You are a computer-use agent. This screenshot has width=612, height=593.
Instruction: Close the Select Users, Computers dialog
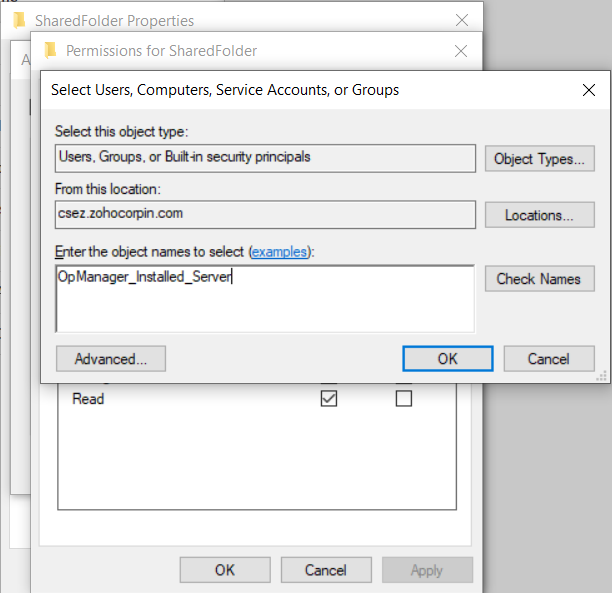click(589, 90)
